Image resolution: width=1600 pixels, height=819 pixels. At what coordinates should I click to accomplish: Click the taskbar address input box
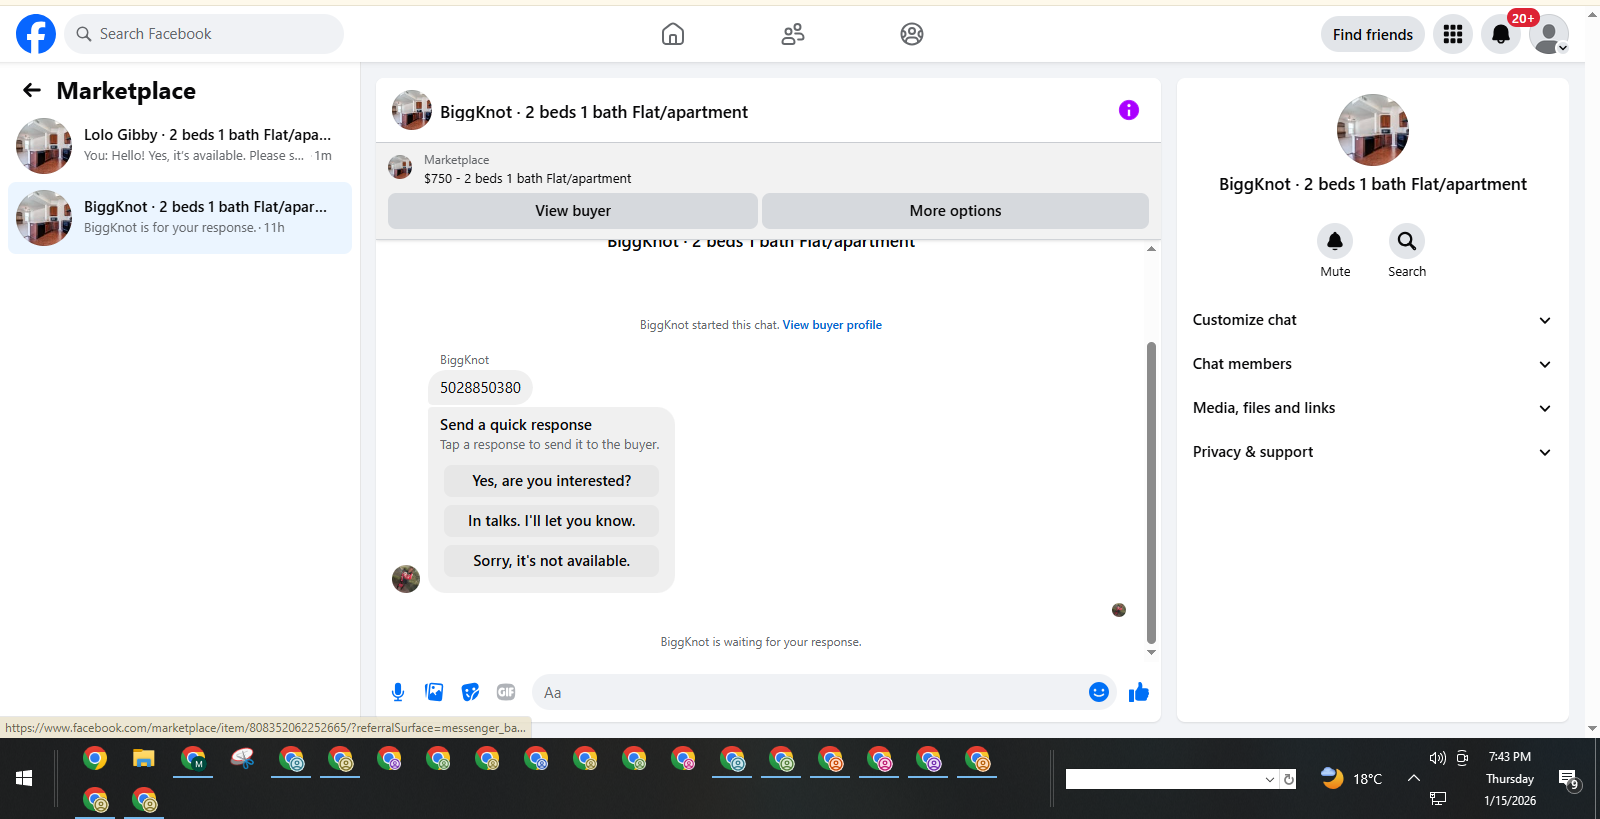[x=1164, y=779]
